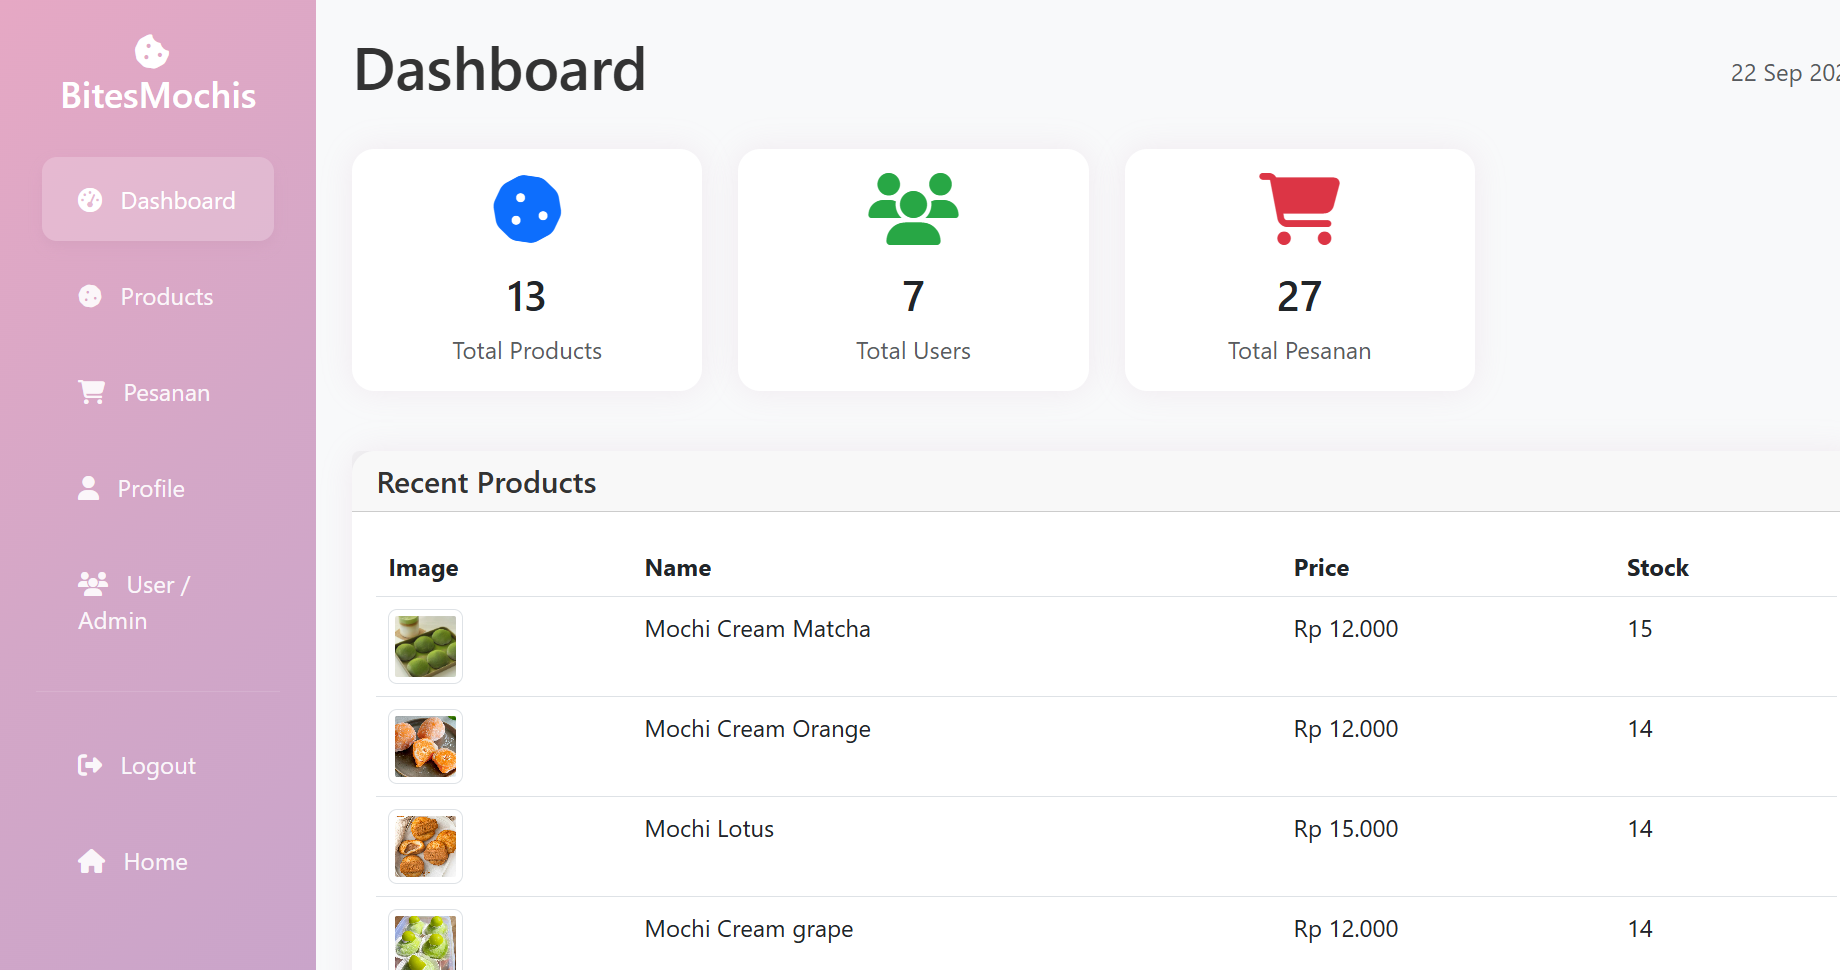Click the BitesMochis cookie logo icon
The height and width of the screenshot is (970, 1840).
pos(152,52)
